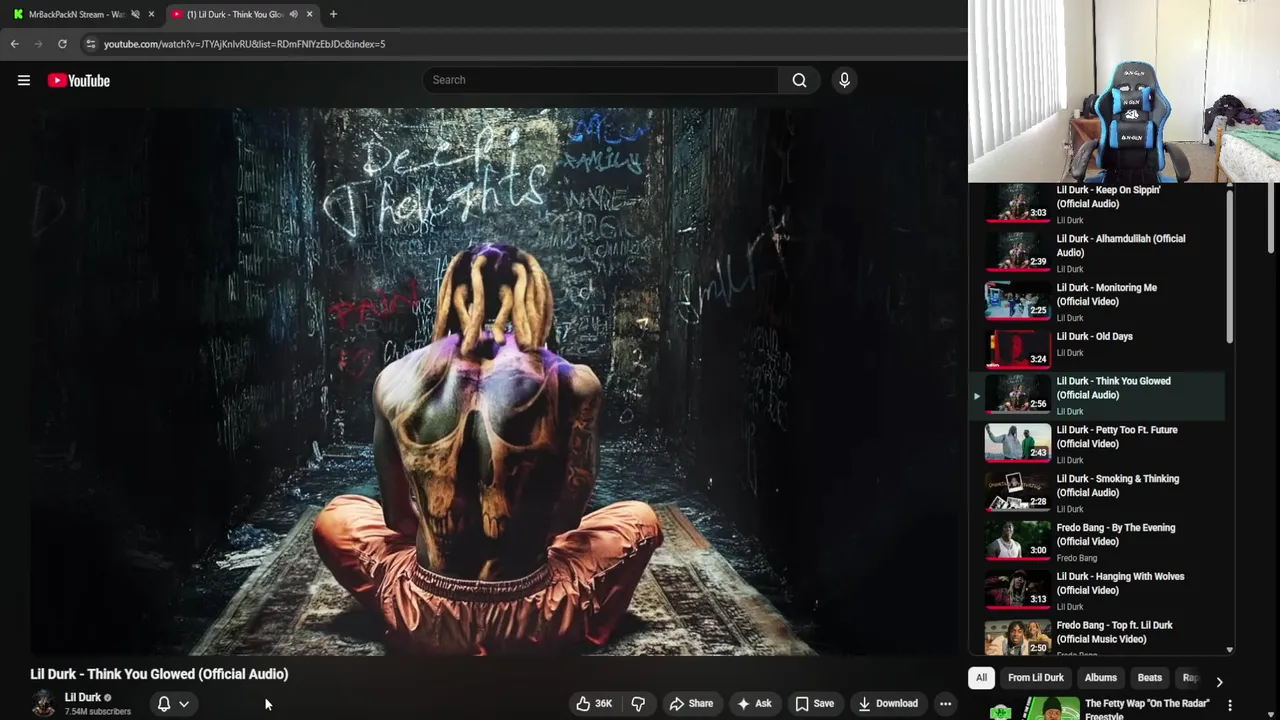Expand the notification options dropdown arrow
Viewport: 1280px width, 720px height.
pyautogui.click(x=184, y=704)
